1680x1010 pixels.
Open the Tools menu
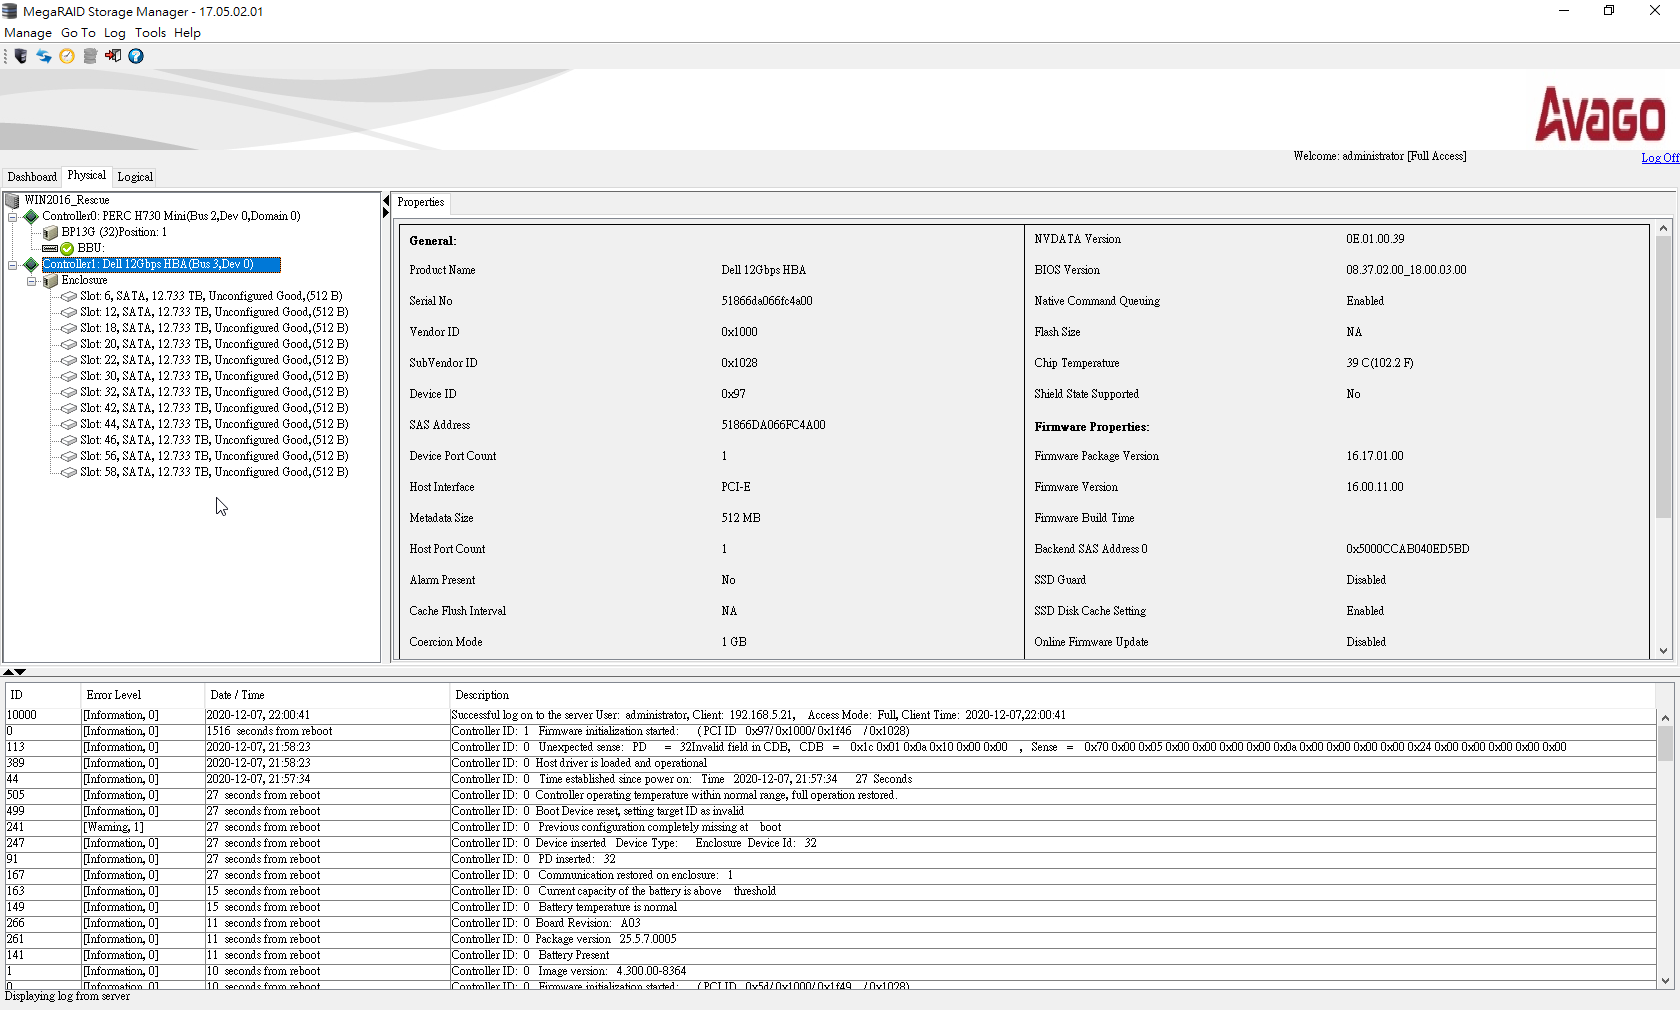pyautogui.click(x=150, y=33)
